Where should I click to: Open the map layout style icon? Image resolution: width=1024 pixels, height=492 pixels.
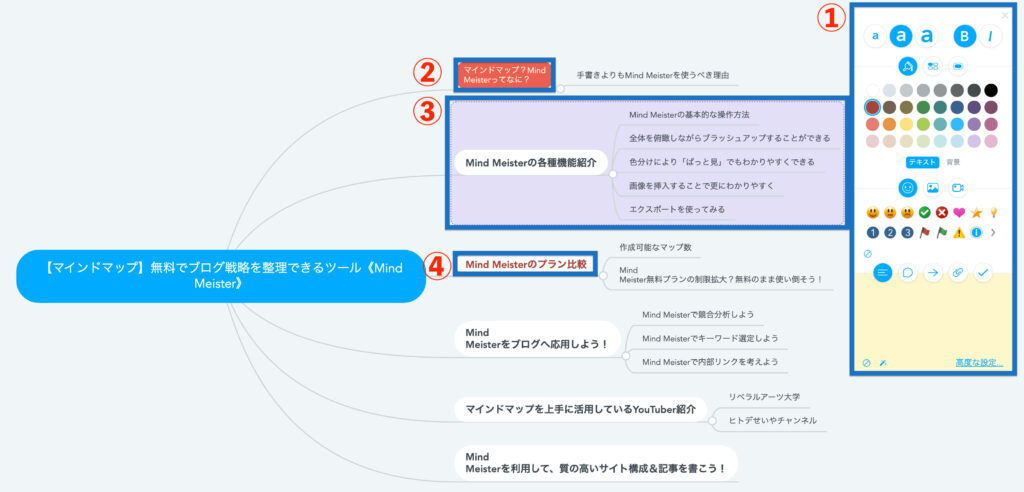[933, 66]
